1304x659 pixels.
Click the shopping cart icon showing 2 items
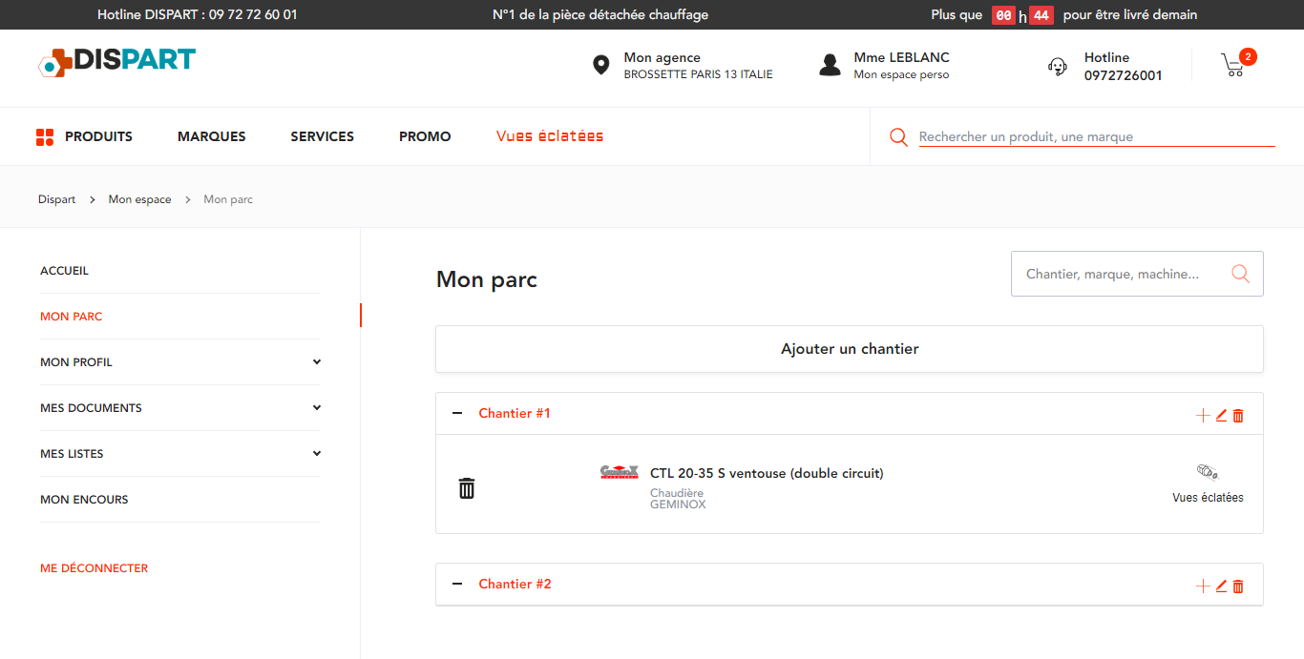(x=1233, y=65)
